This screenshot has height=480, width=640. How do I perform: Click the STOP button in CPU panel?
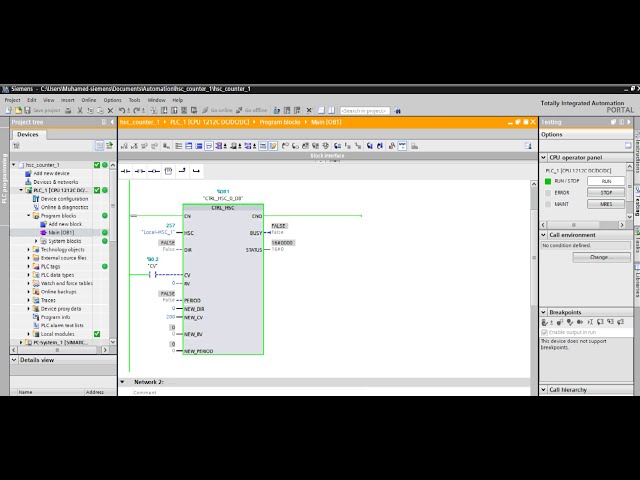[606, 192]
